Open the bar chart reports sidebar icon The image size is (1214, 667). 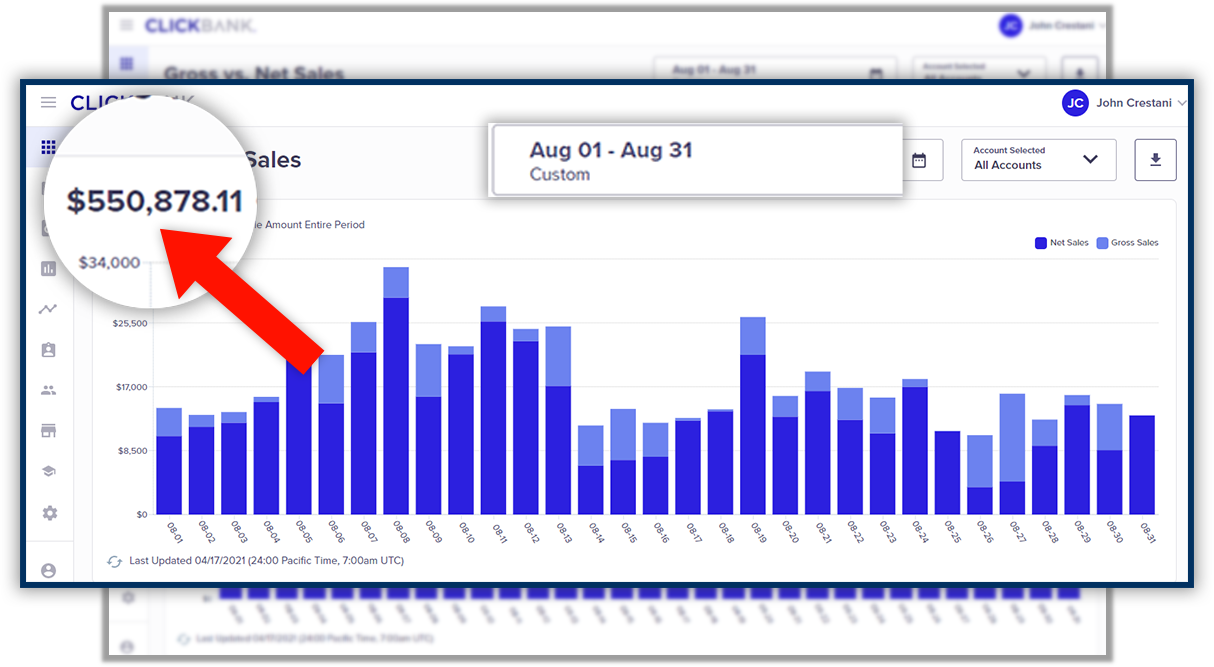[x=48, y=268]
